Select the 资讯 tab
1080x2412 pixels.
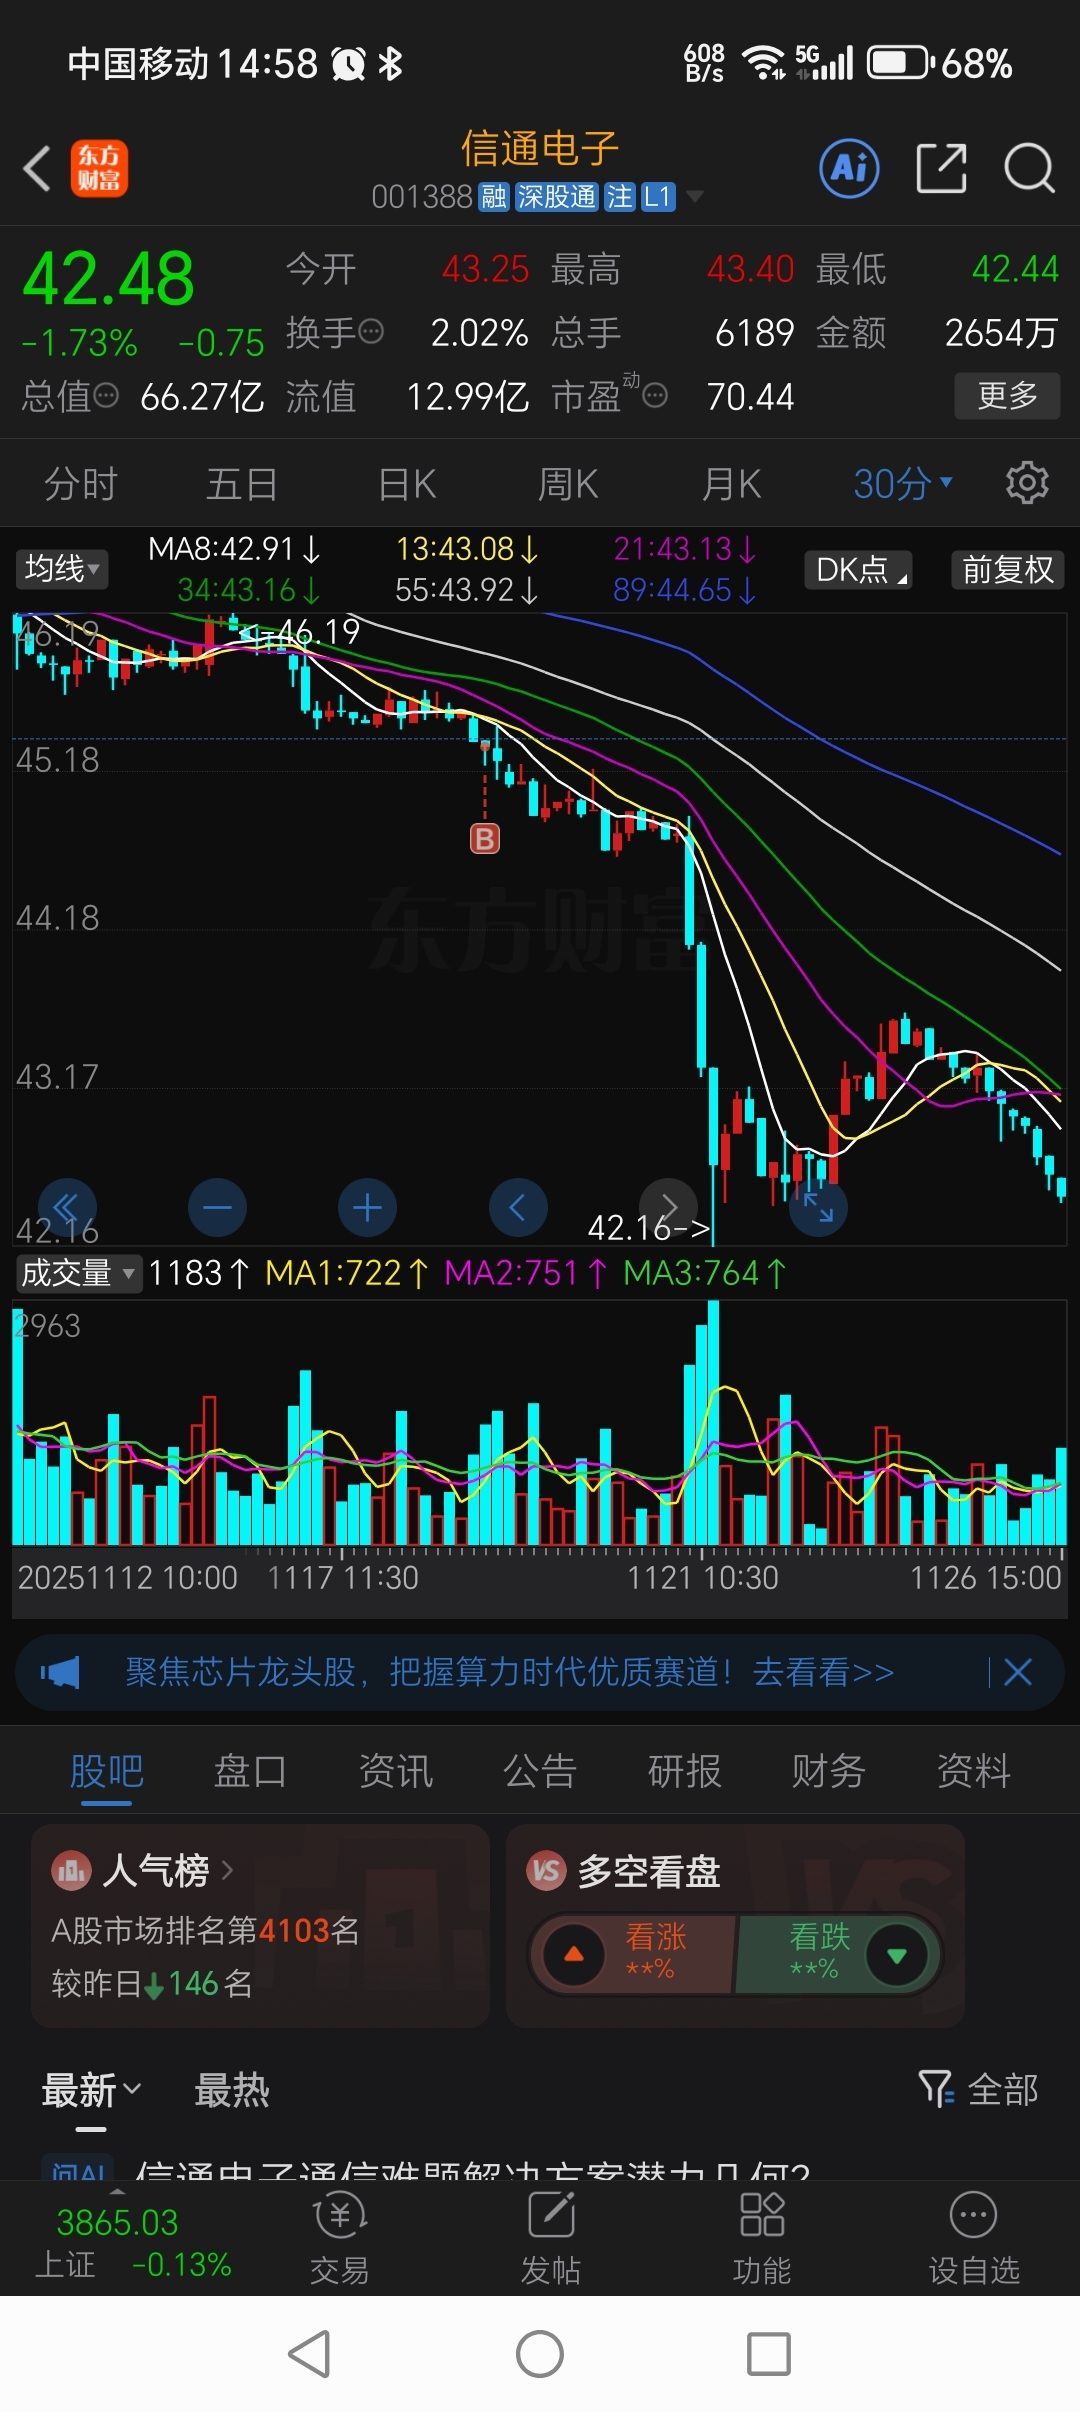(x=396, y=1771)
